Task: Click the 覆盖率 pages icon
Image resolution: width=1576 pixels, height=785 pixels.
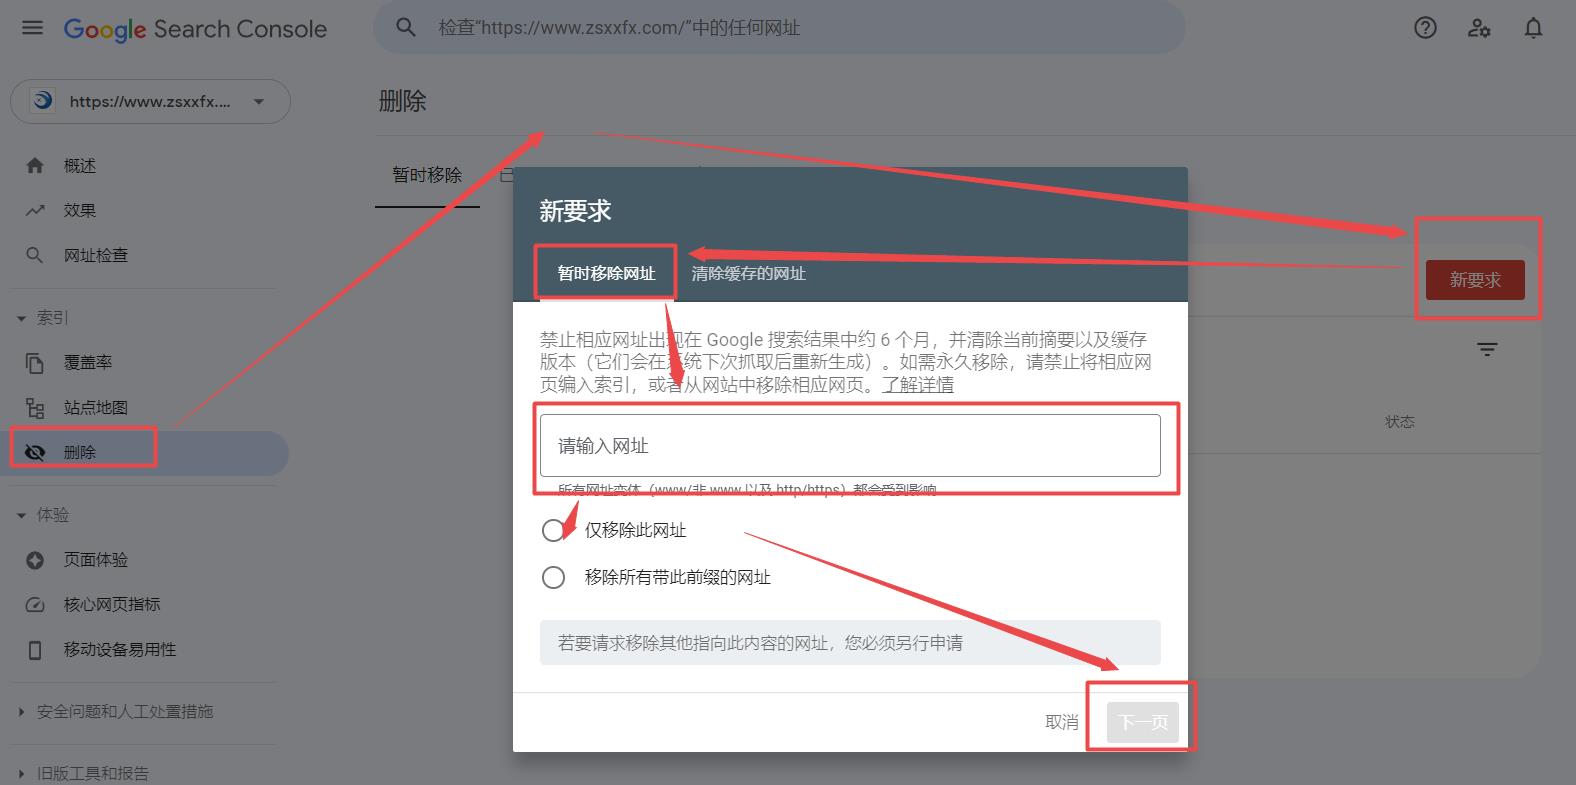Action: 35,363
